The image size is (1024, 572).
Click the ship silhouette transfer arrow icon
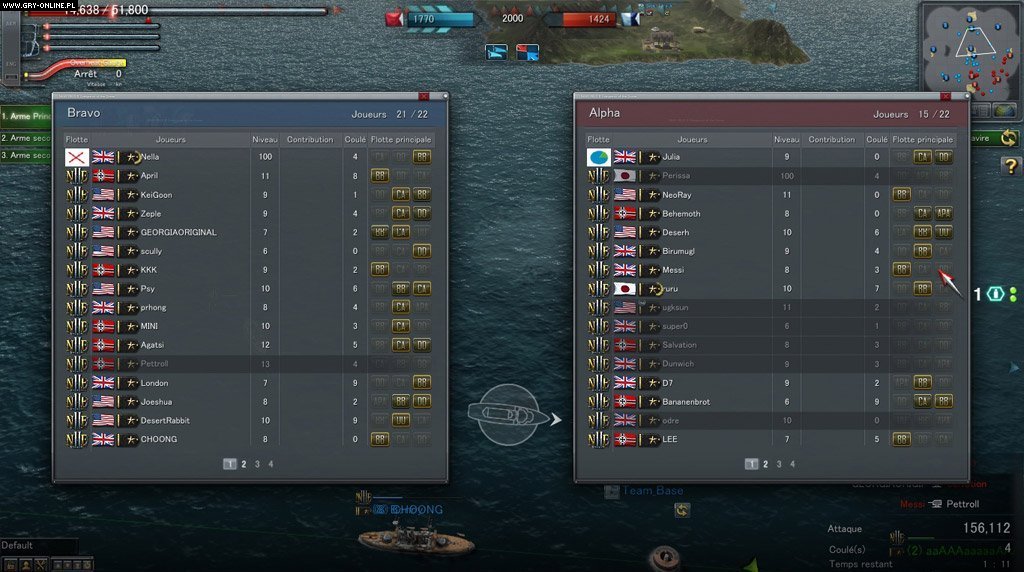pos(515,415)
